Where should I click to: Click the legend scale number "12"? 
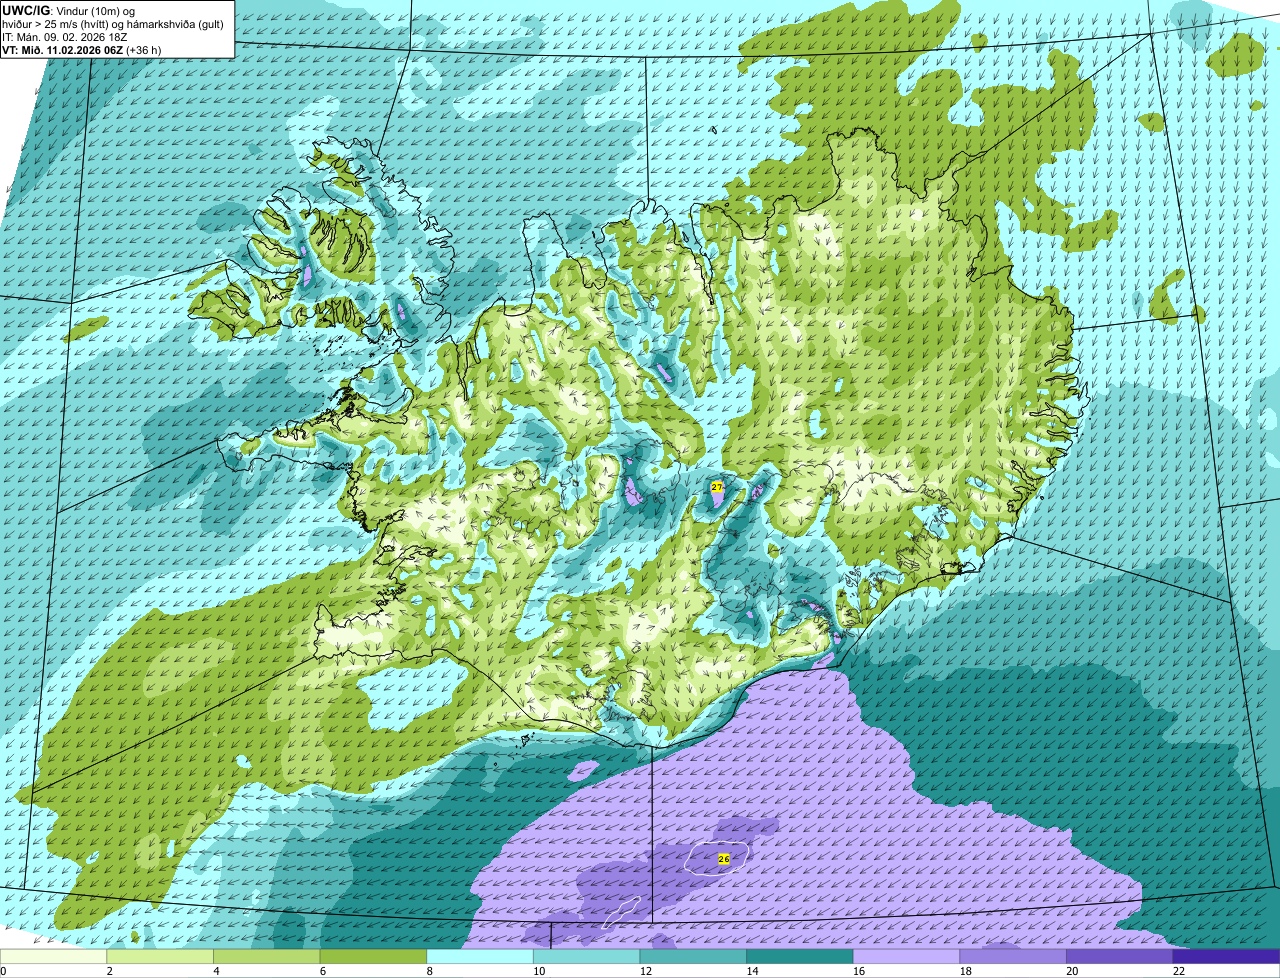[645, 971]
